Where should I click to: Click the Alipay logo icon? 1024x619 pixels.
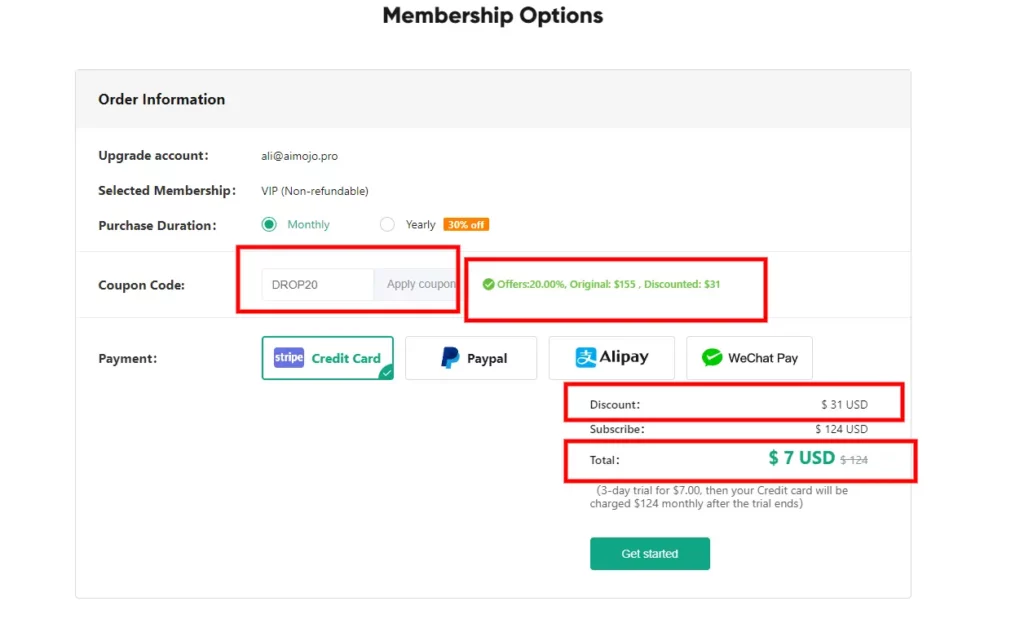tap(585, 357)
